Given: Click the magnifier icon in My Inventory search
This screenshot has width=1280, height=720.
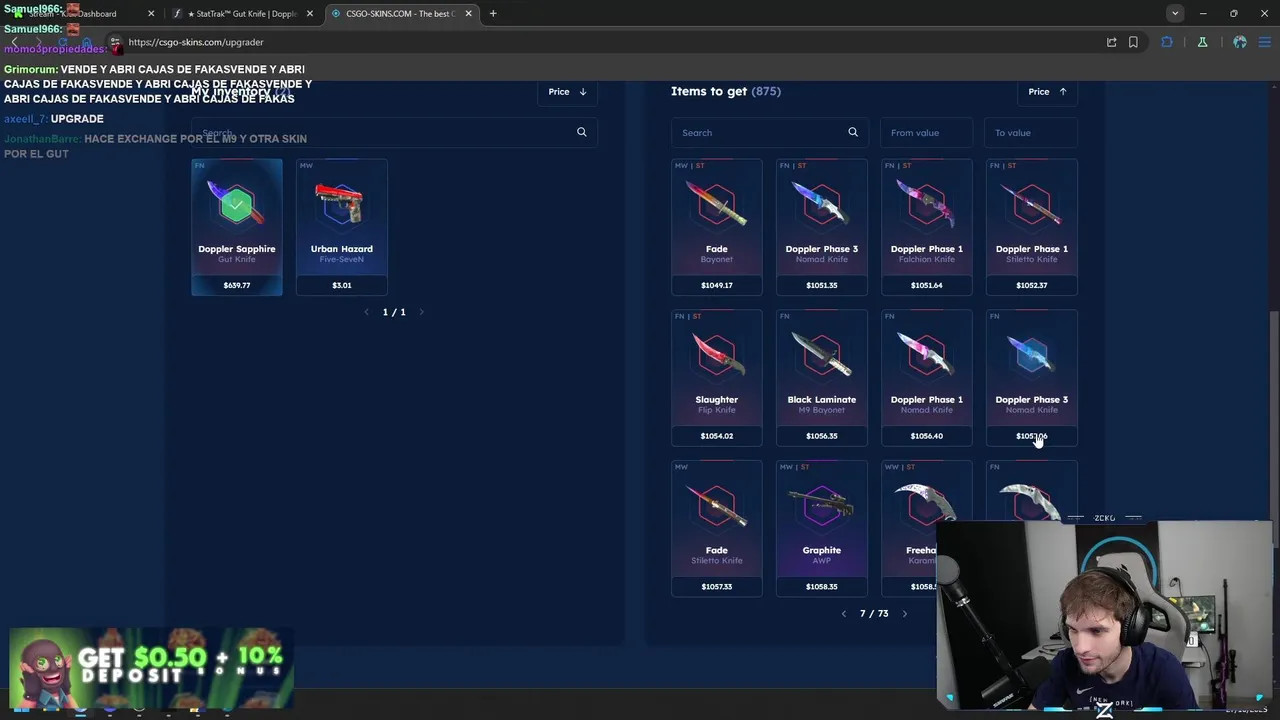Looking at the screenshot, I should [582, 132].
